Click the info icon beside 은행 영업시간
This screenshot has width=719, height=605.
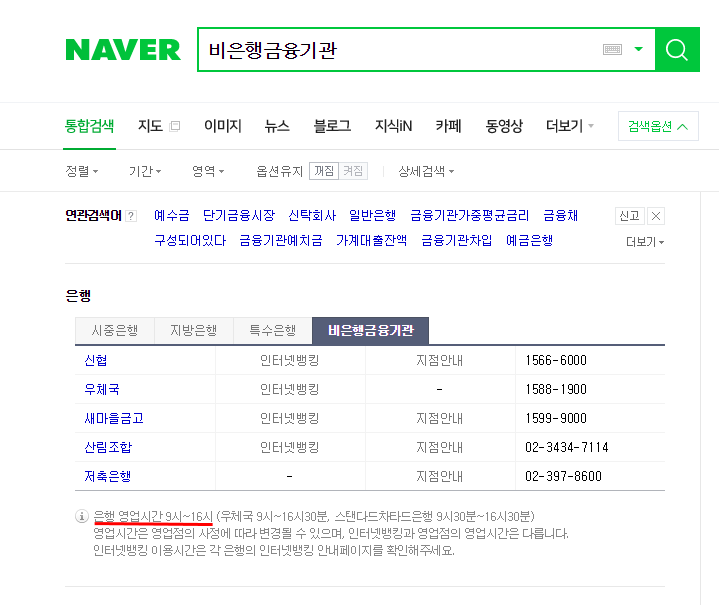82,516
